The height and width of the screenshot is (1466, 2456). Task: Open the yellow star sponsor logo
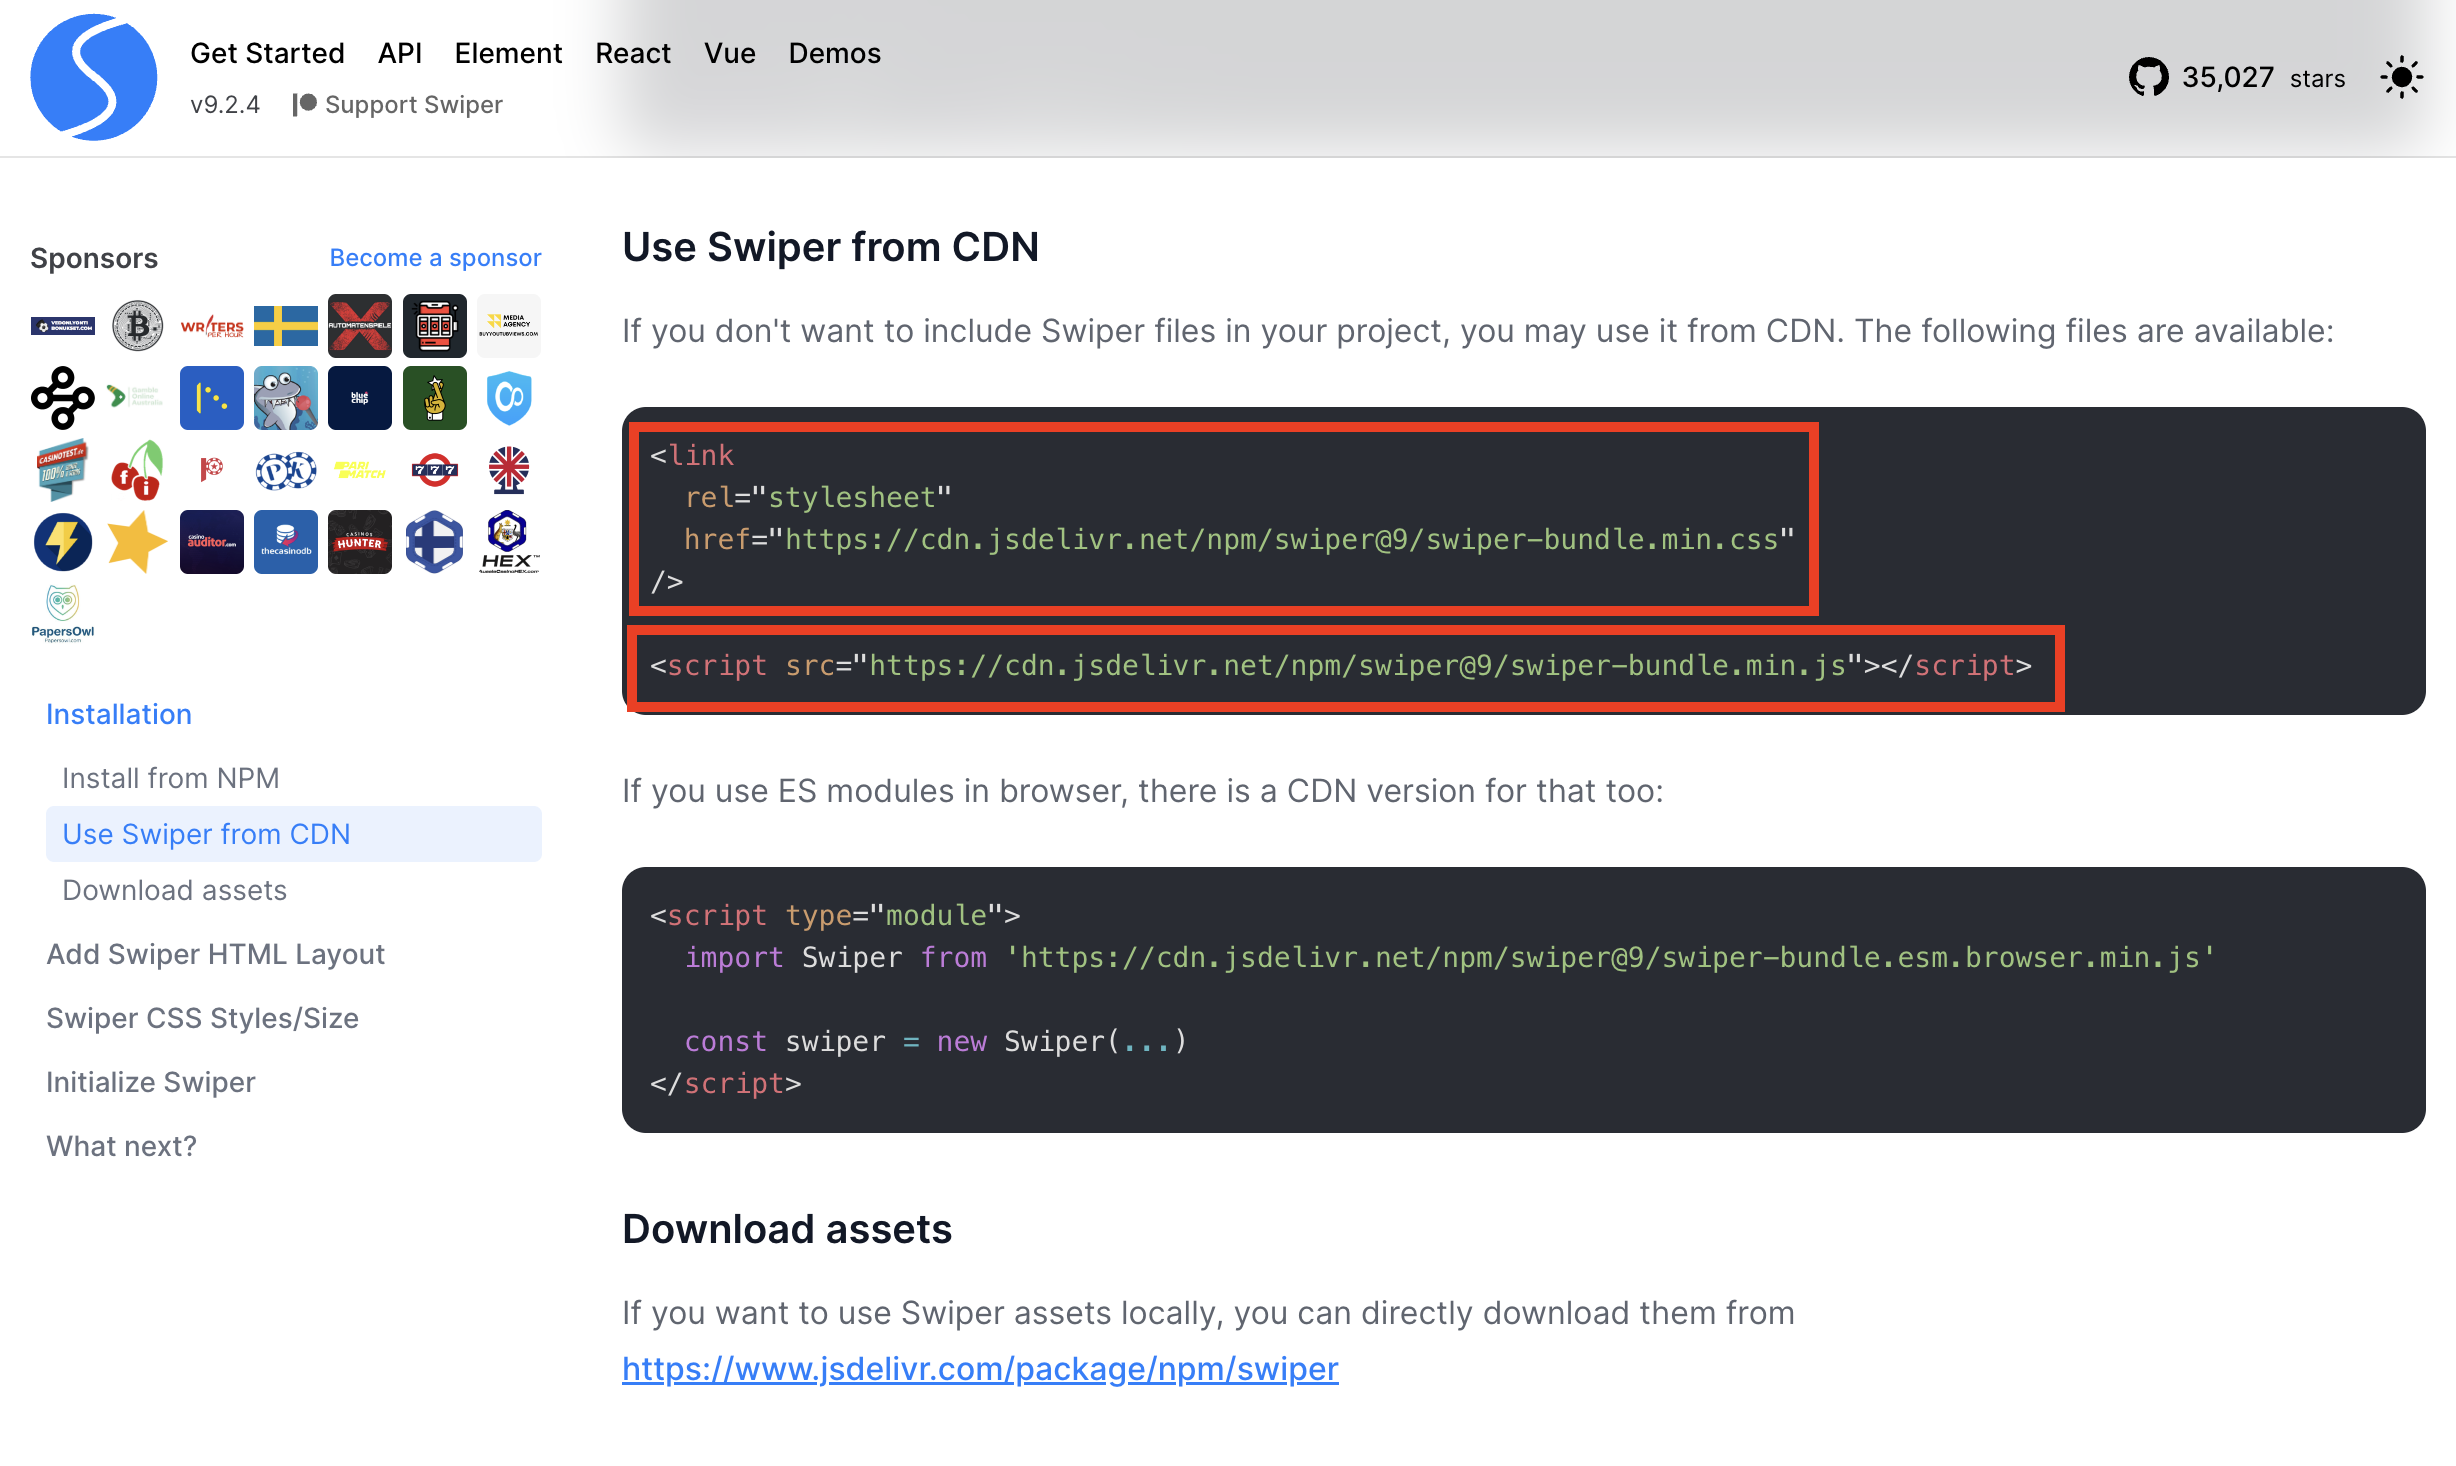pos(137,542)
